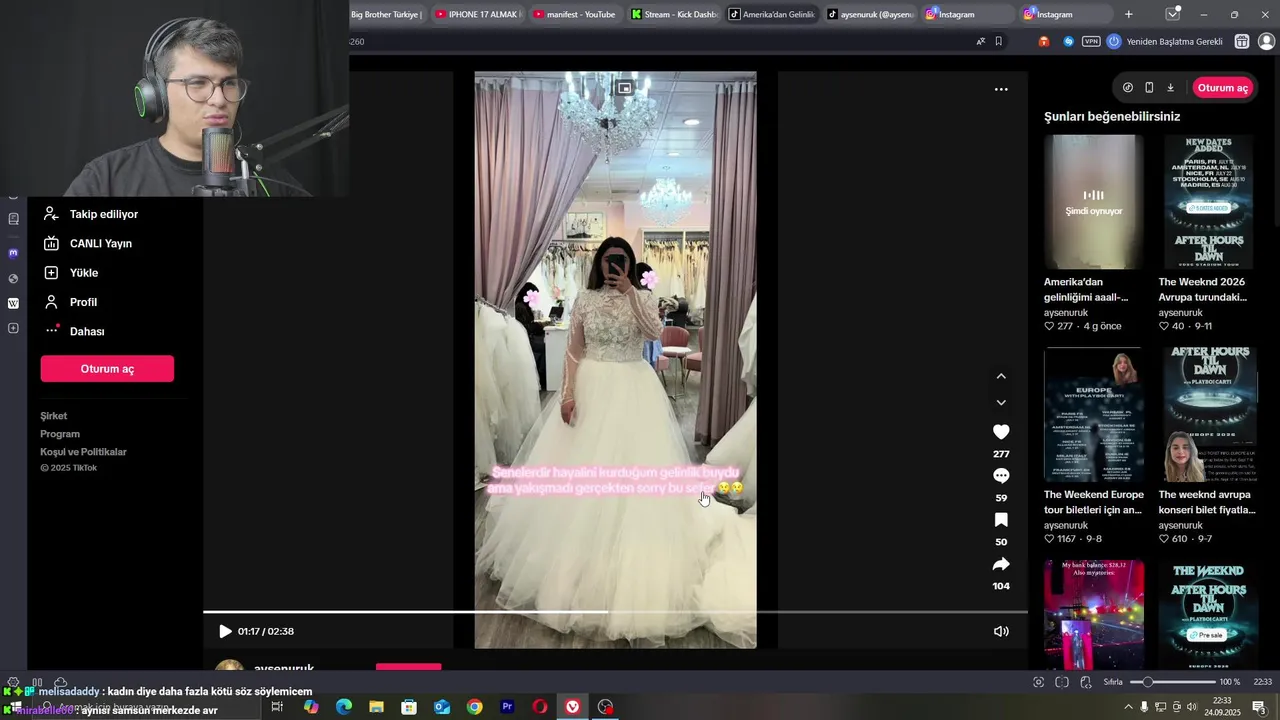Switch to the Stream - Kick Dashboard tab
This screenshot has width=1280, height=720.
(x=672, y=14)
